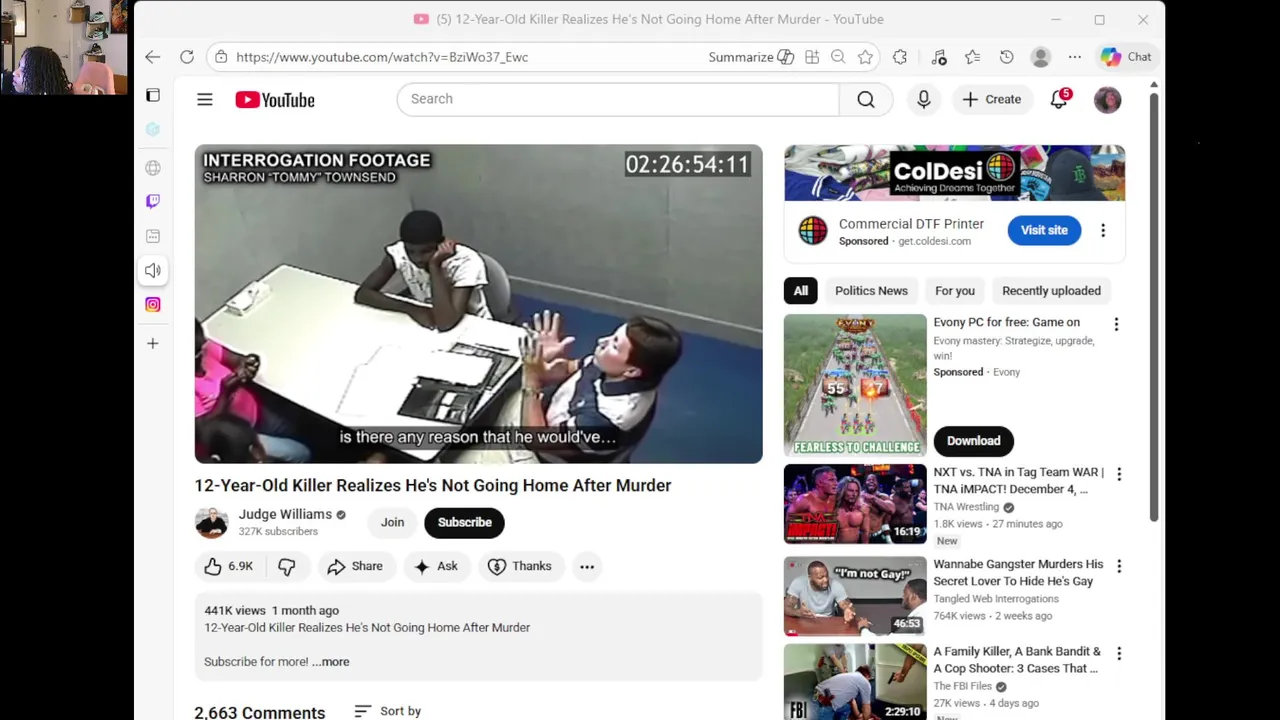Search with your voice microphone icon
1280x720 pixels.
pyautogui.click(x=924, y=99)
